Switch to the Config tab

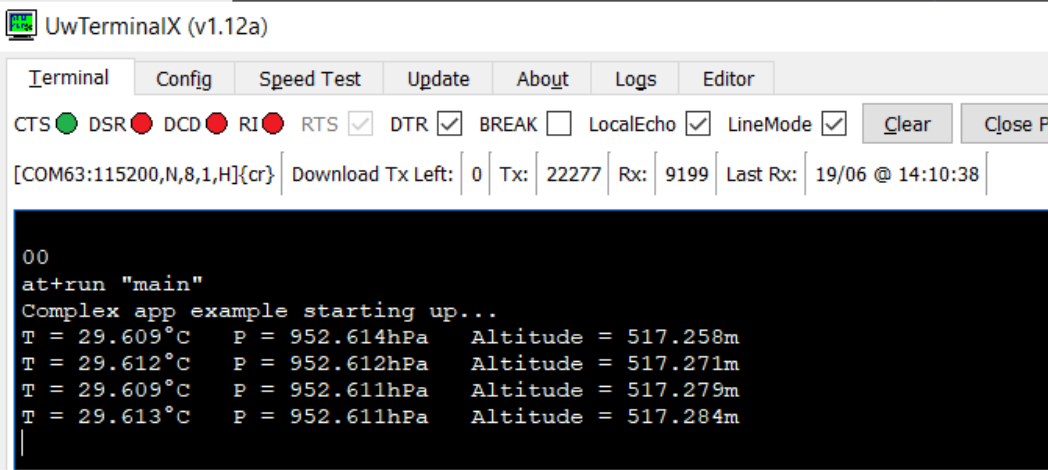(184, 79)
